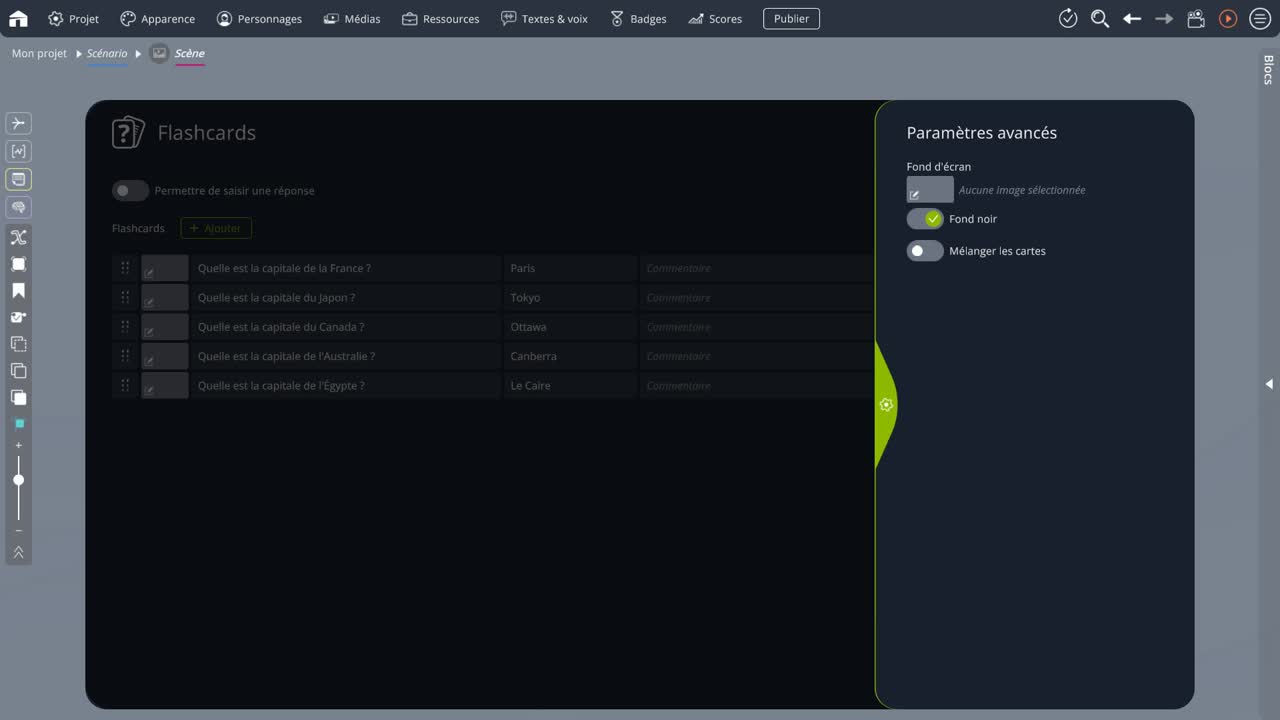Viewport: 1280px width, 720px height.
Task: Open the Badges menu
Action: coord(638,18)
